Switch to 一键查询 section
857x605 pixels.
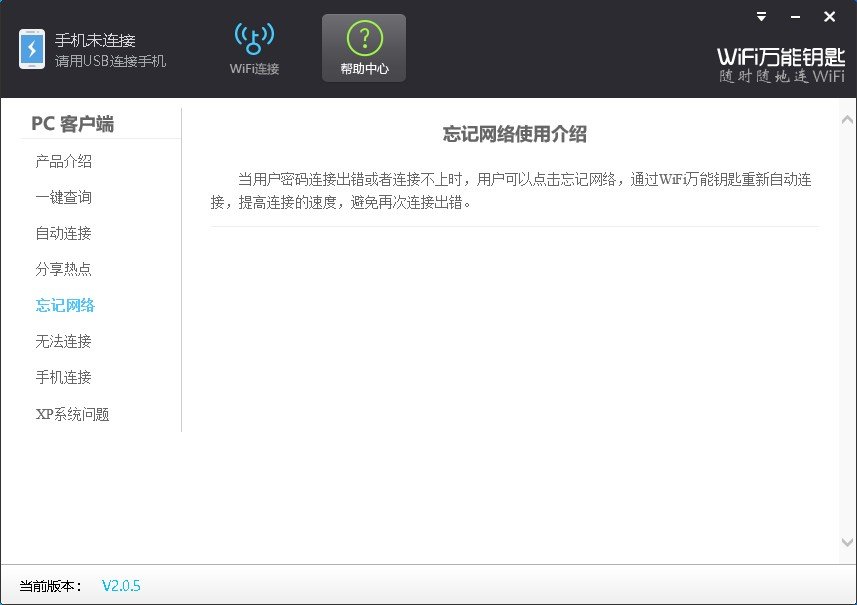65,196
